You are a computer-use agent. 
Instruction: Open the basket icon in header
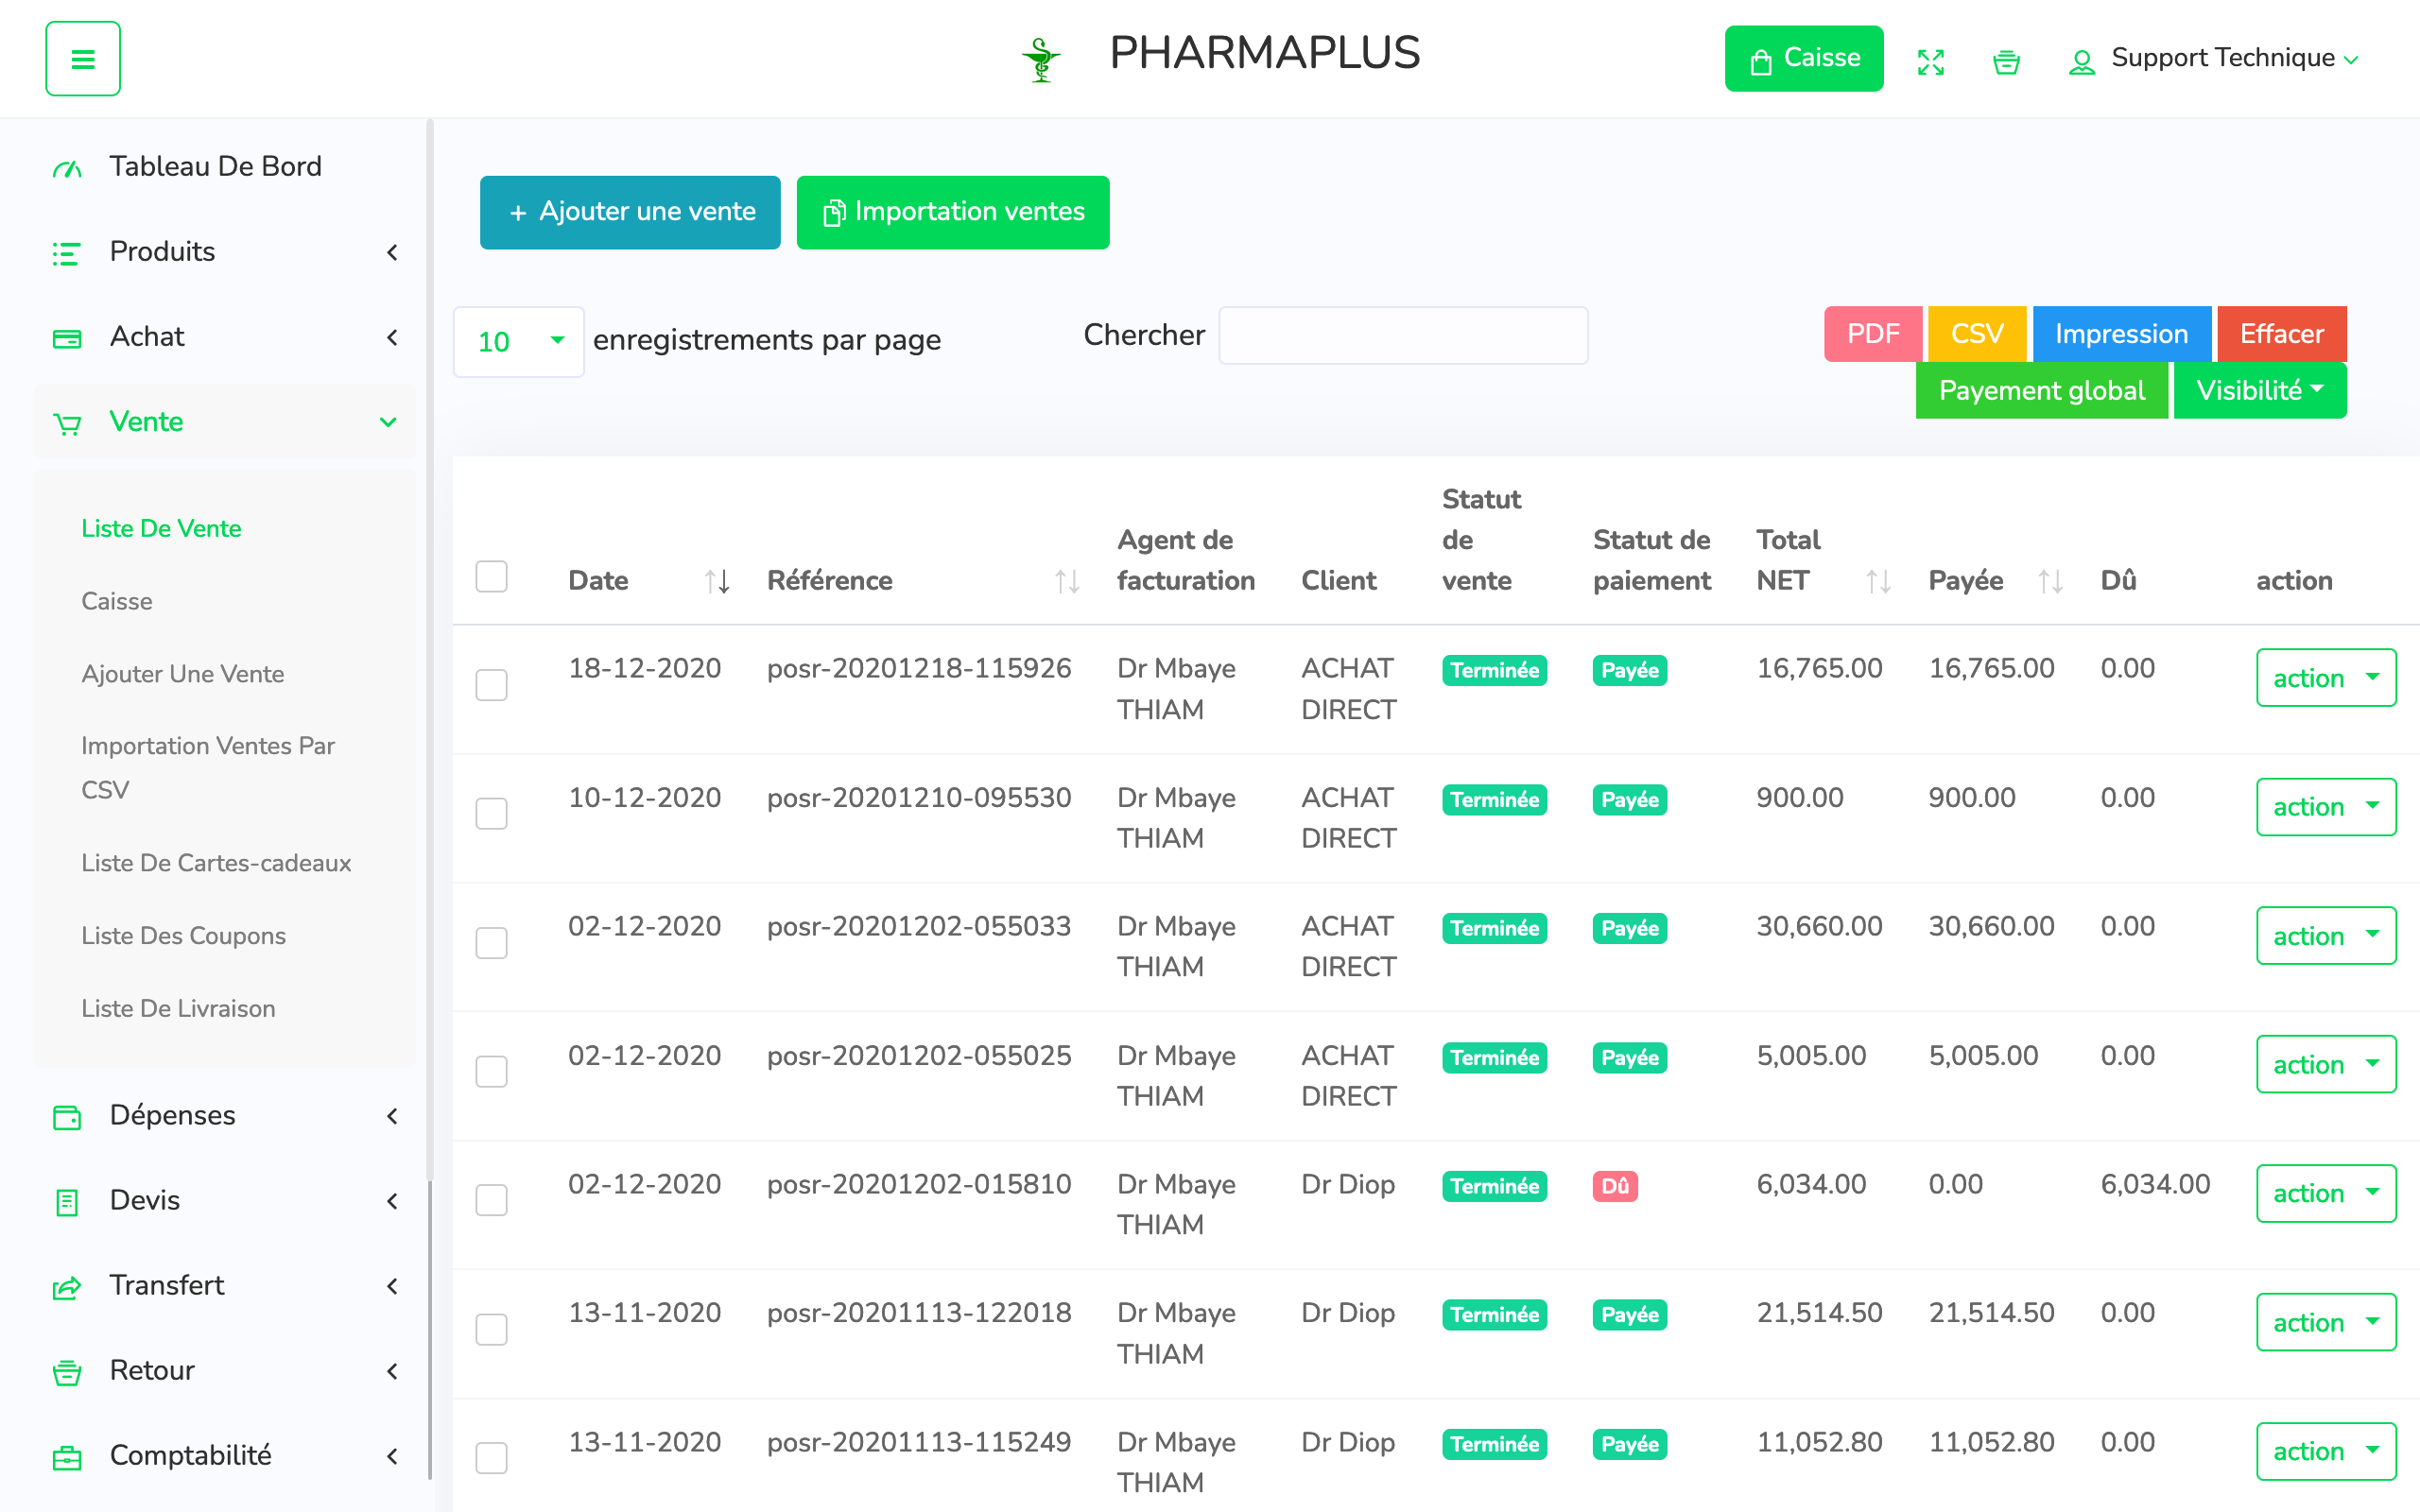(x=2006, y=62)
